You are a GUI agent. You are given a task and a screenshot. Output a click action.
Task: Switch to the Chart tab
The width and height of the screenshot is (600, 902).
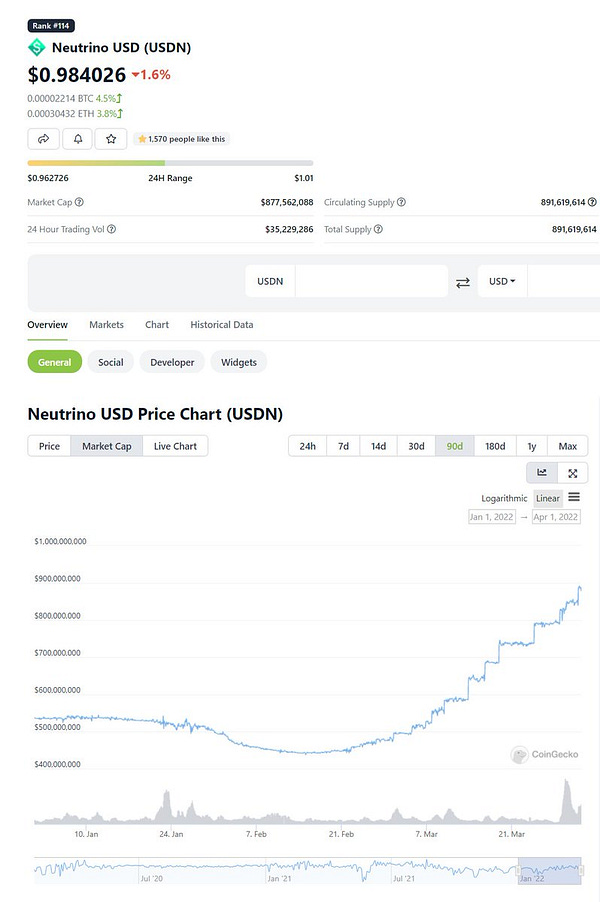pos(157,324)
